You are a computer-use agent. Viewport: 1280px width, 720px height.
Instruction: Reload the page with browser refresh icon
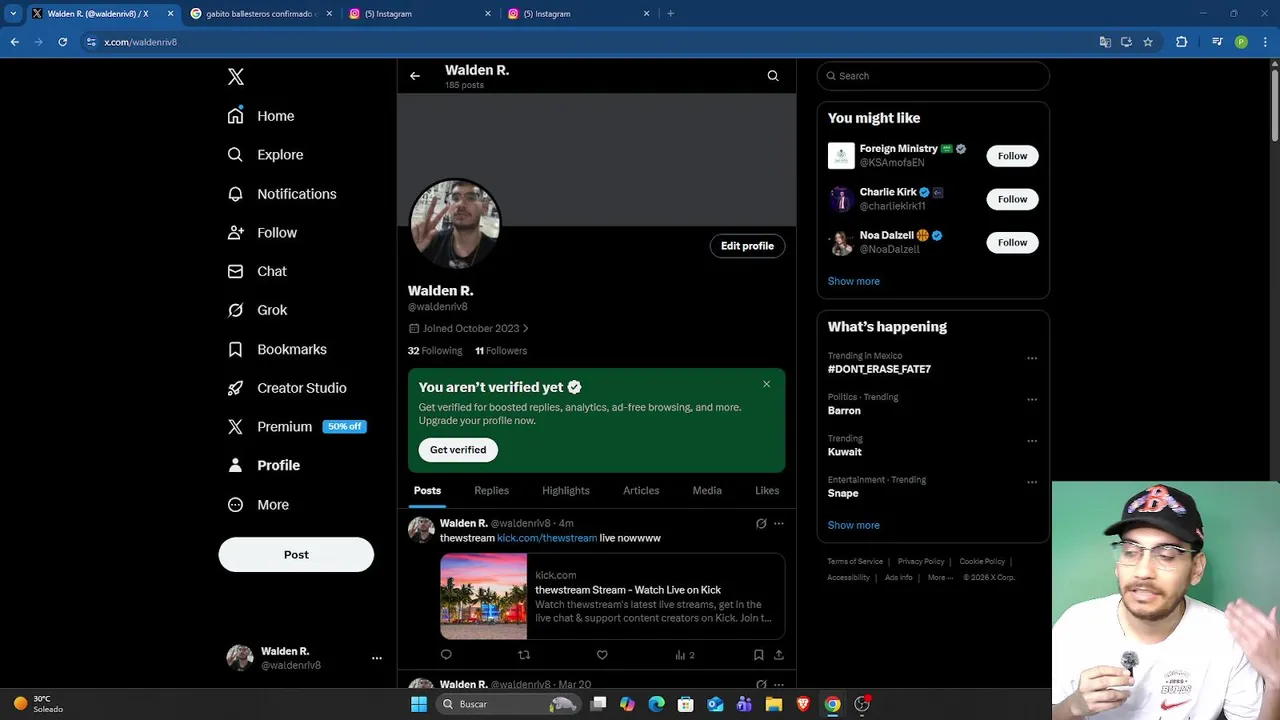pos(63,42)
